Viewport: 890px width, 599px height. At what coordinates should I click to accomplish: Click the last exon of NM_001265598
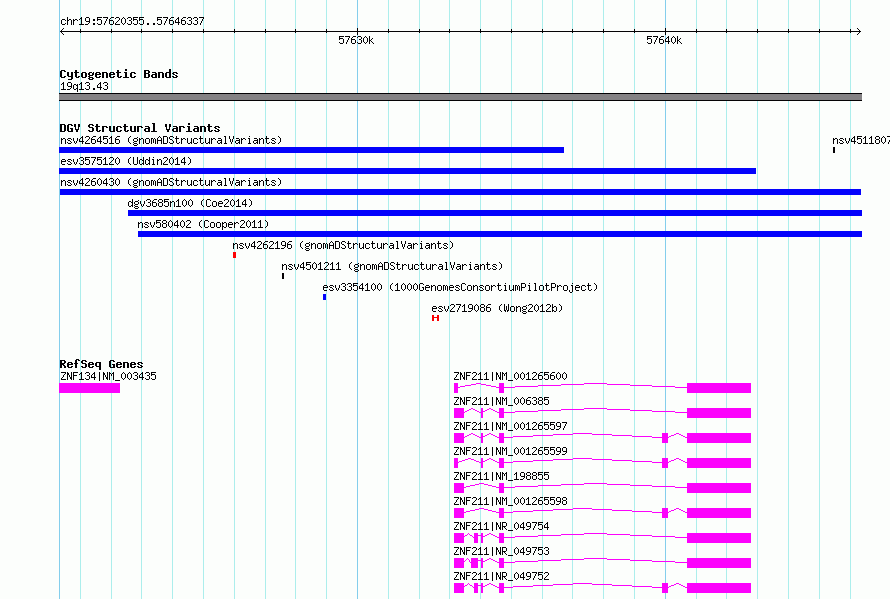[719, 513]
